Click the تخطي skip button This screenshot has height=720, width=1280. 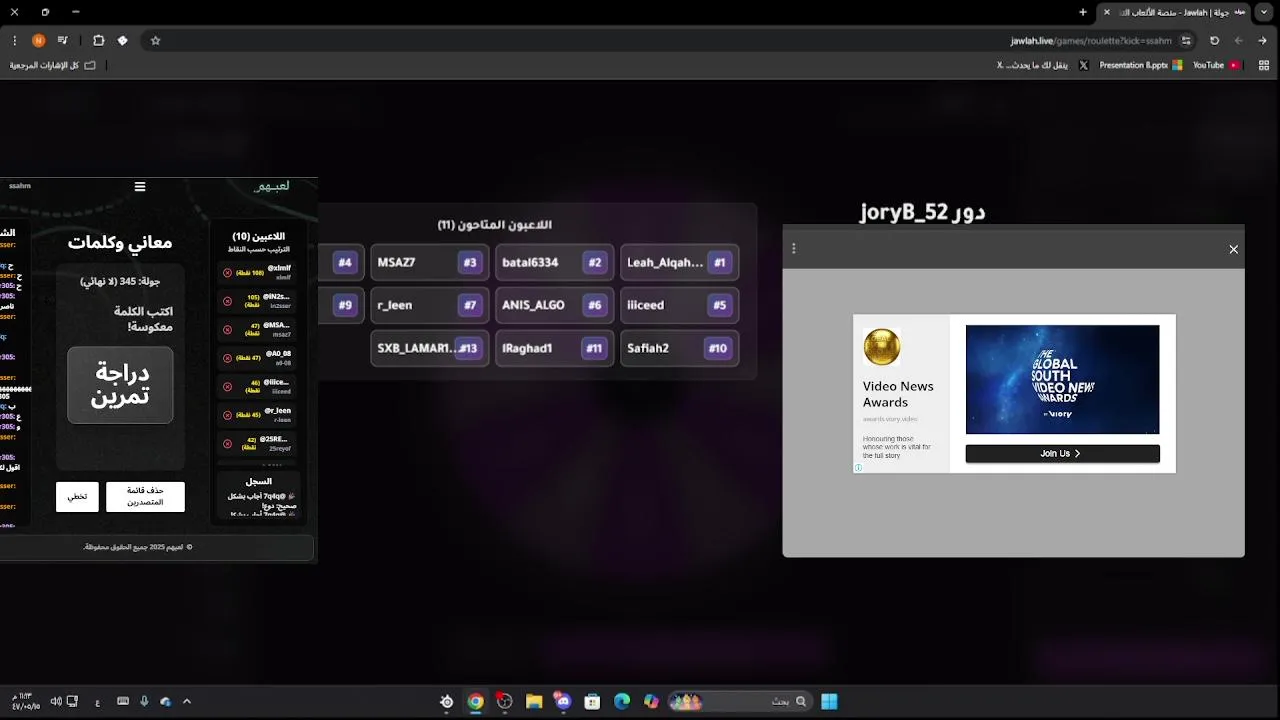point(77,496)
